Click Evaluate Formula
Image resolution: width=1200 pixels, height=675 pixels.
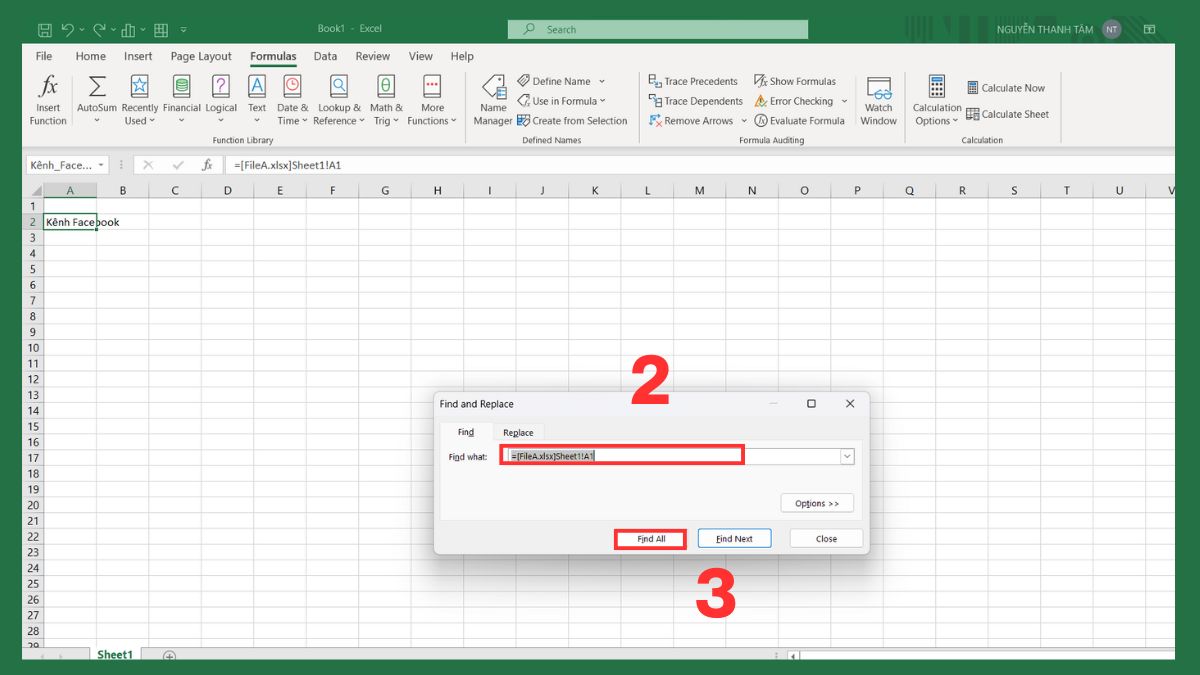click(x=800, y=121)
